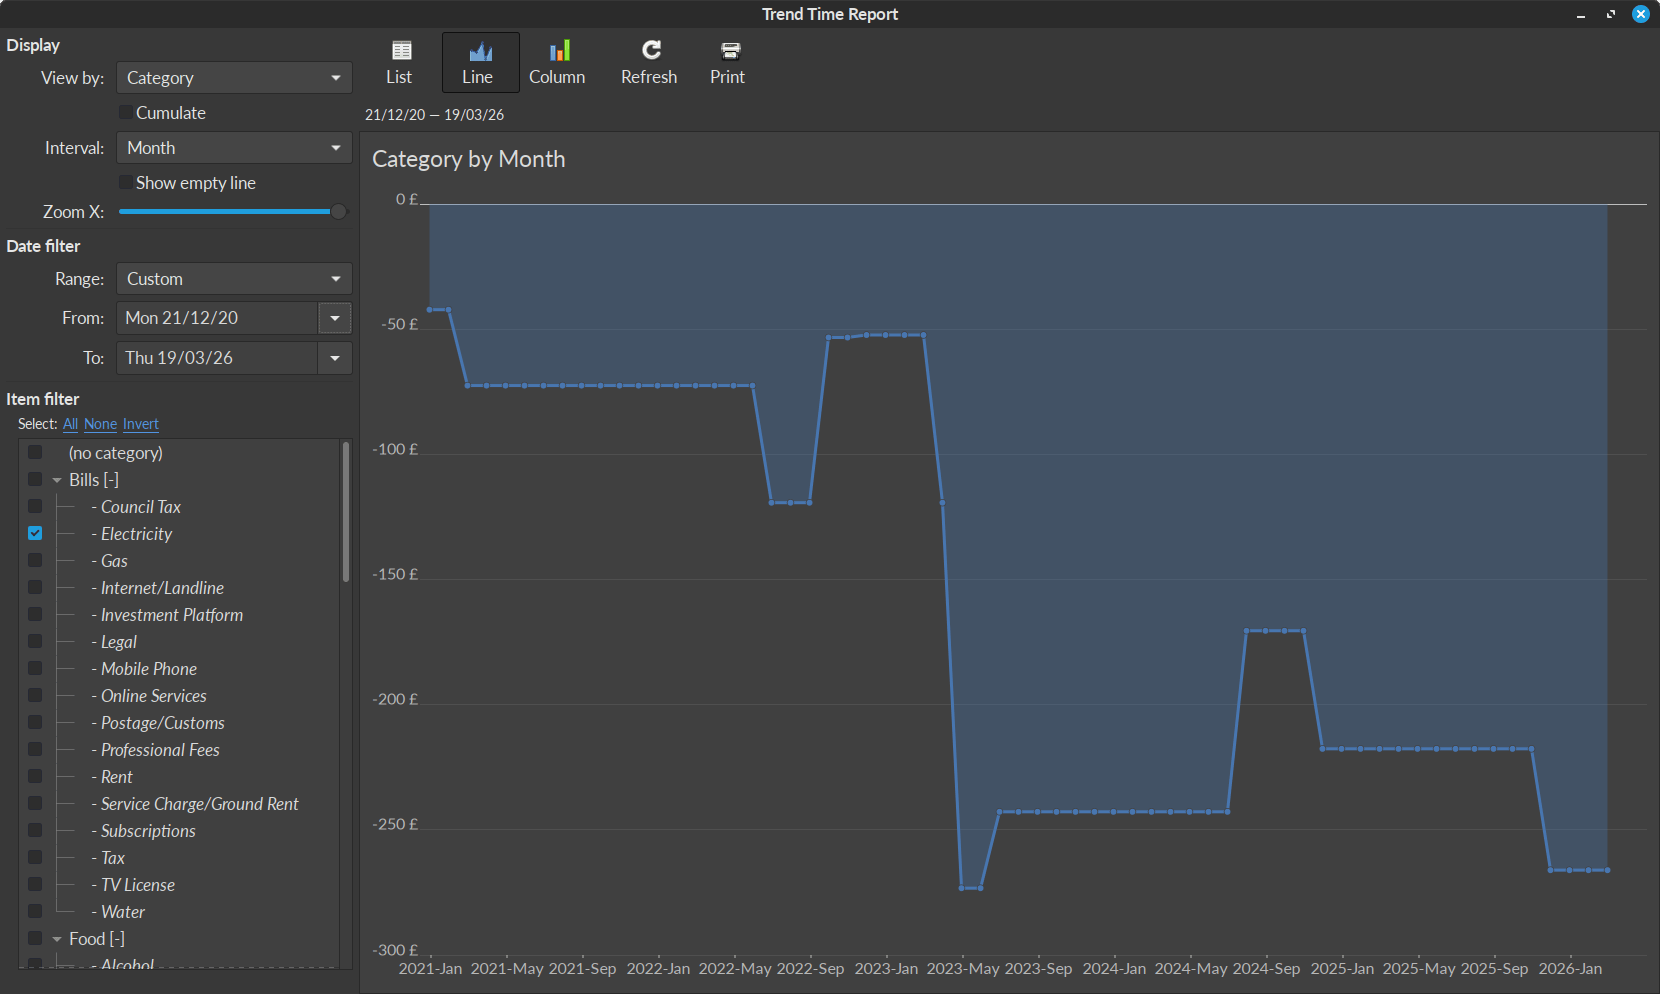Open the date Range dropdown
This screenshot has width=1660, height=994.
[x=234, y=279]
